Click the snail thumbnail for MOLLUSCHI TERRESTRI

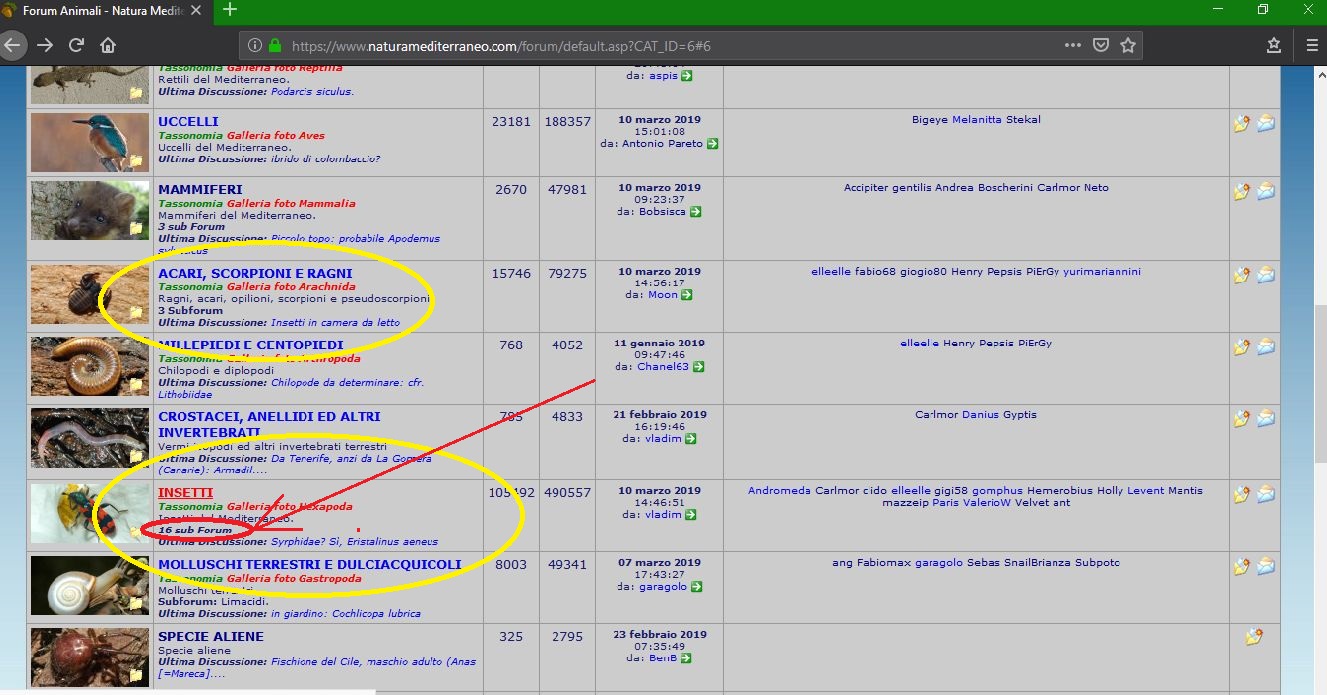coord(90,585)
